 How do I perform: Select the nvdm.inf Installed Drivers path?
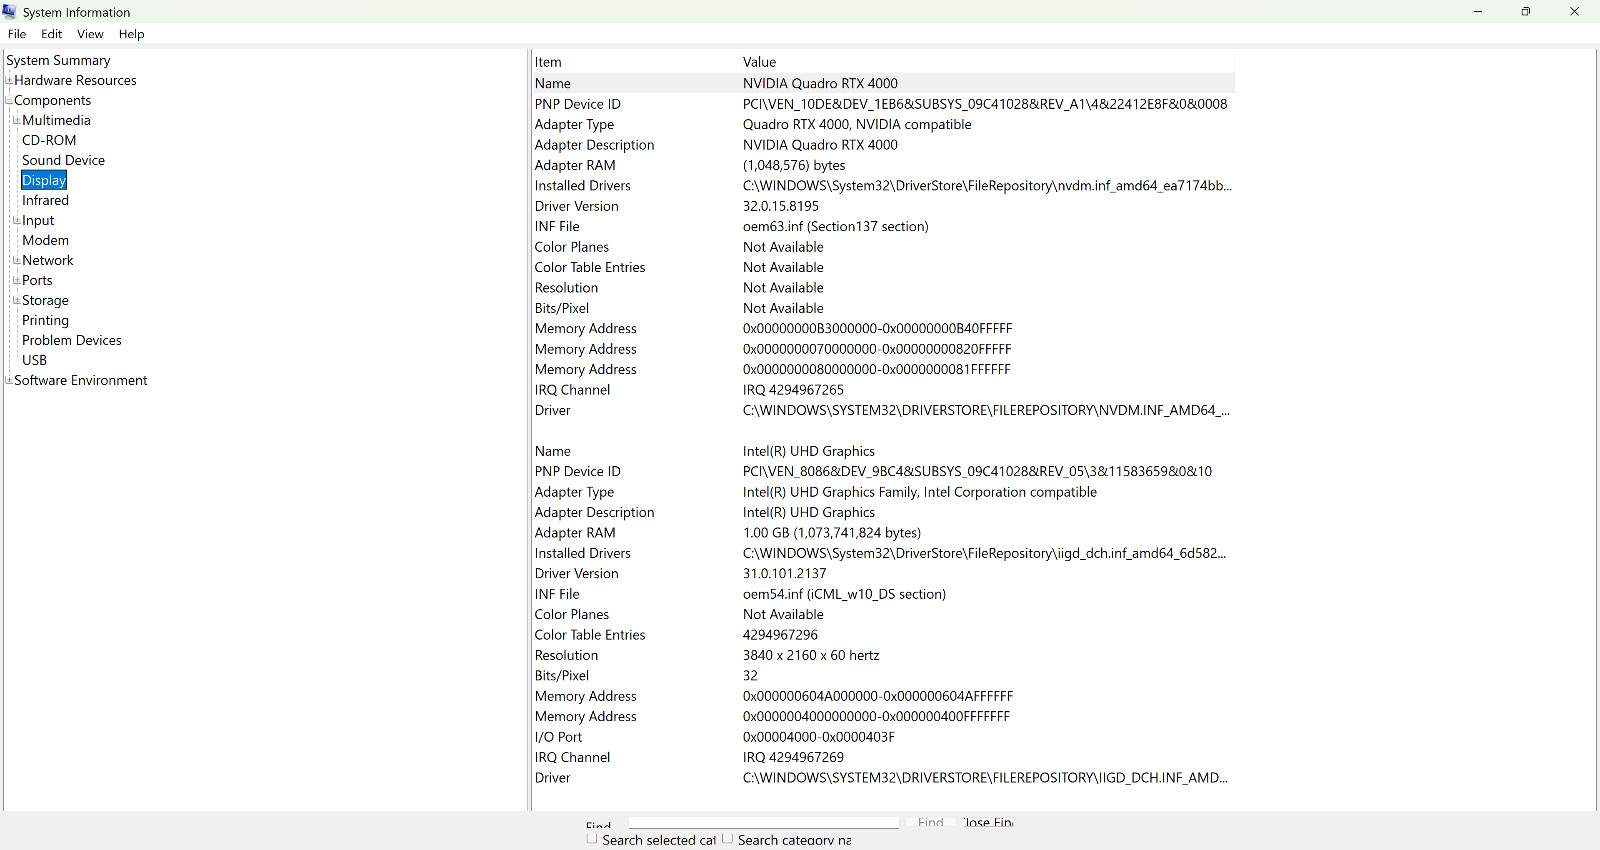tap(987, 186)
